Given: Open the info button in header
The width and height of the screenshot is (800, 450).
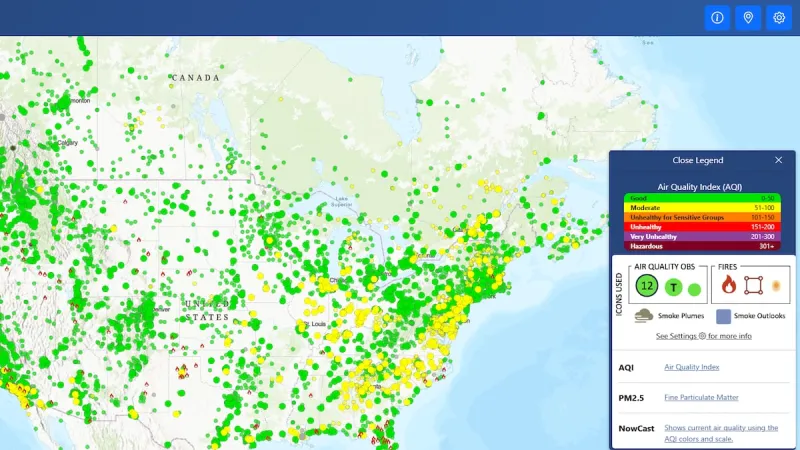Looking at the screenshot, I should point(717,18).
